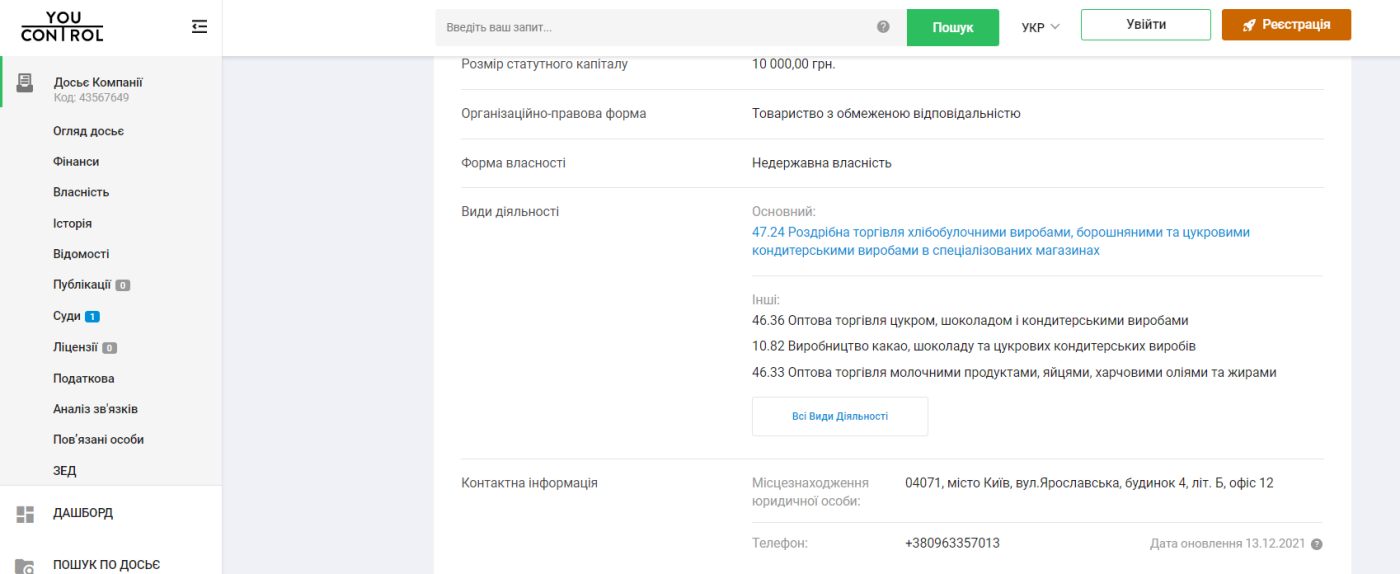Image resolution: width=1400 pixels, height=574 pixels.
Task: Click activity 10.82 Виробництво какао
Action: (974, 346)
